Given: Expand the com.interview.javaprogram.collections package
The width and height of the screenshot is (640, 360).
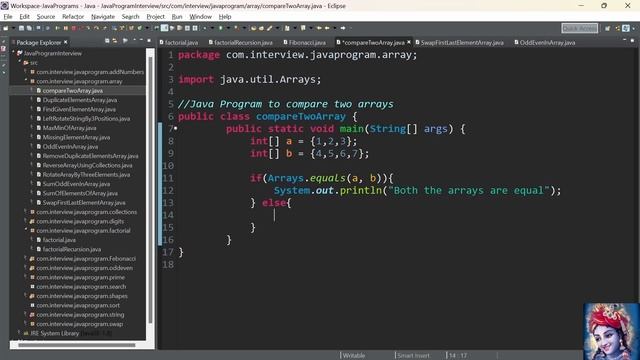Looking at the screenshot, I should 26,212.
